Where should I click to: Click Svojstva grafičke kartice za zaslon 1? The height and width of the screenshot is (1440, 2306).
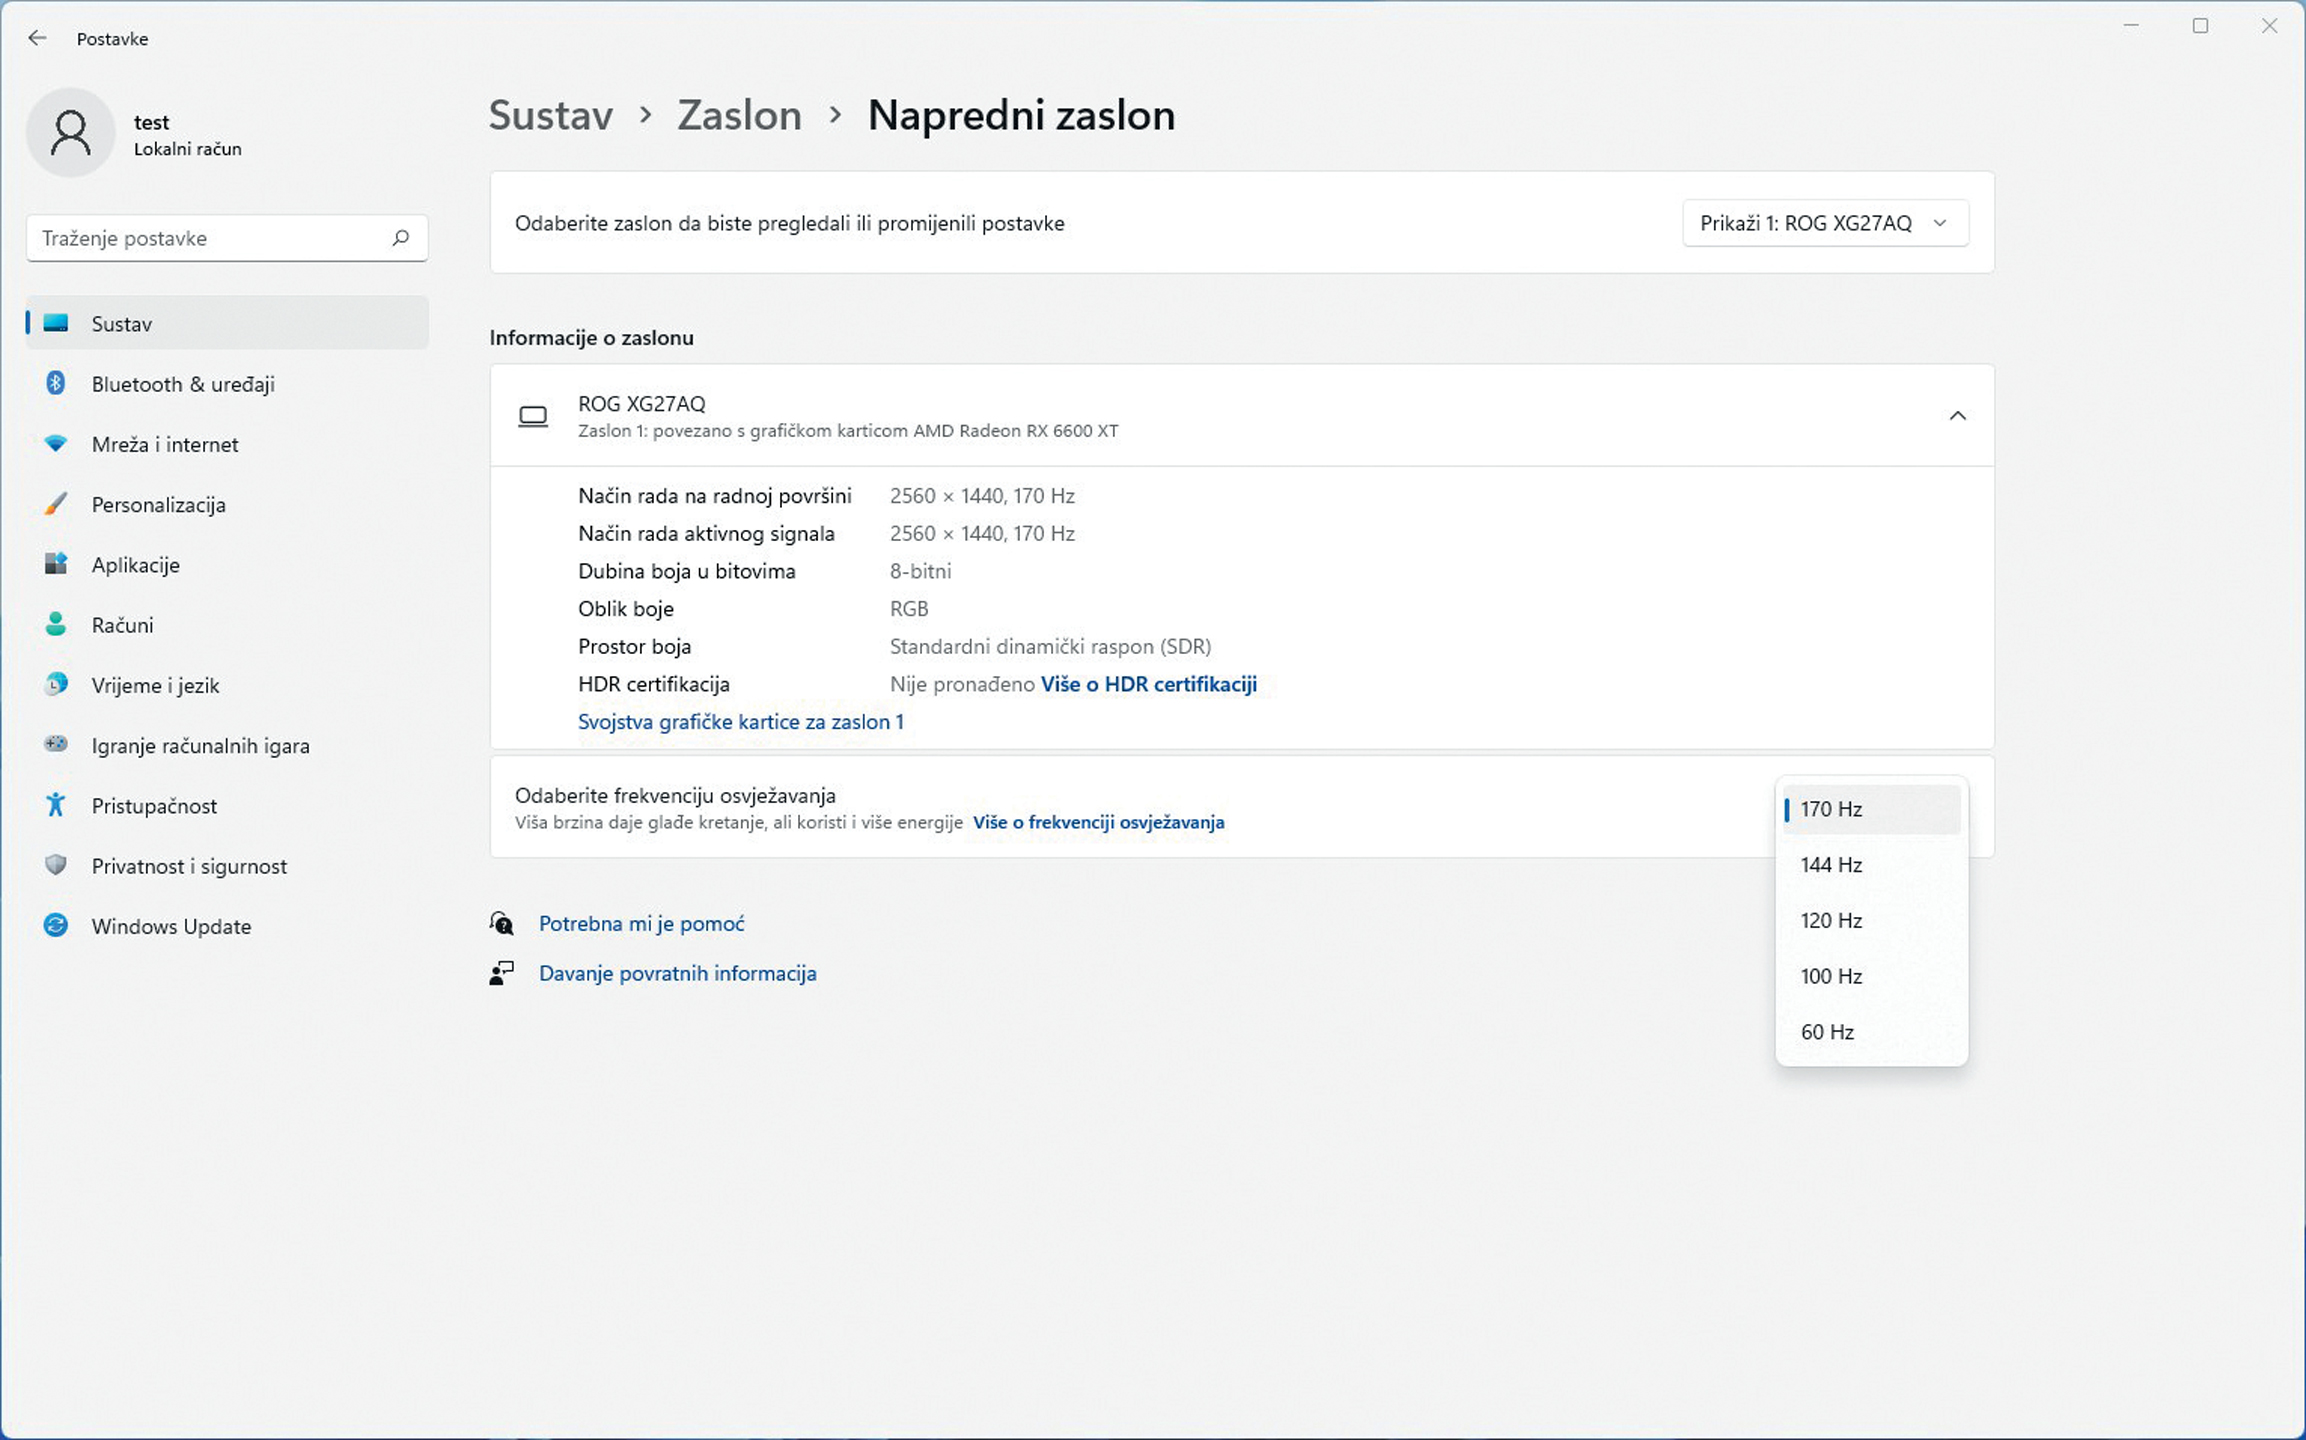tap(740, 722)
